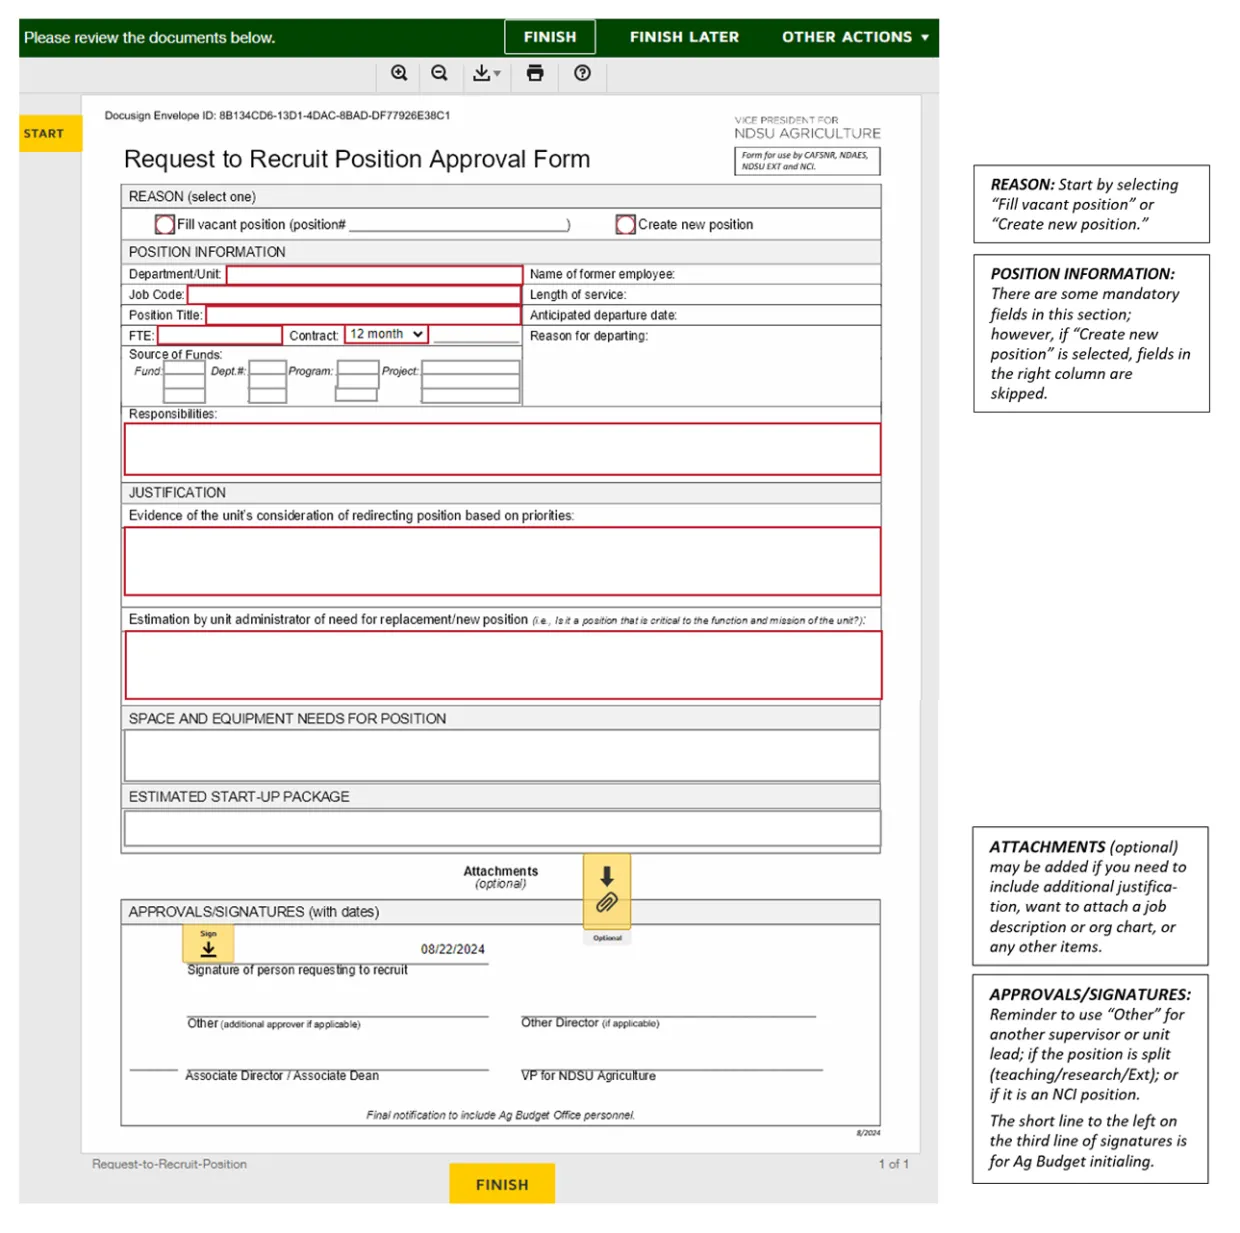Select the zoom out magnifier icon
The image size is (1240, 1233).
pos(438,73)
